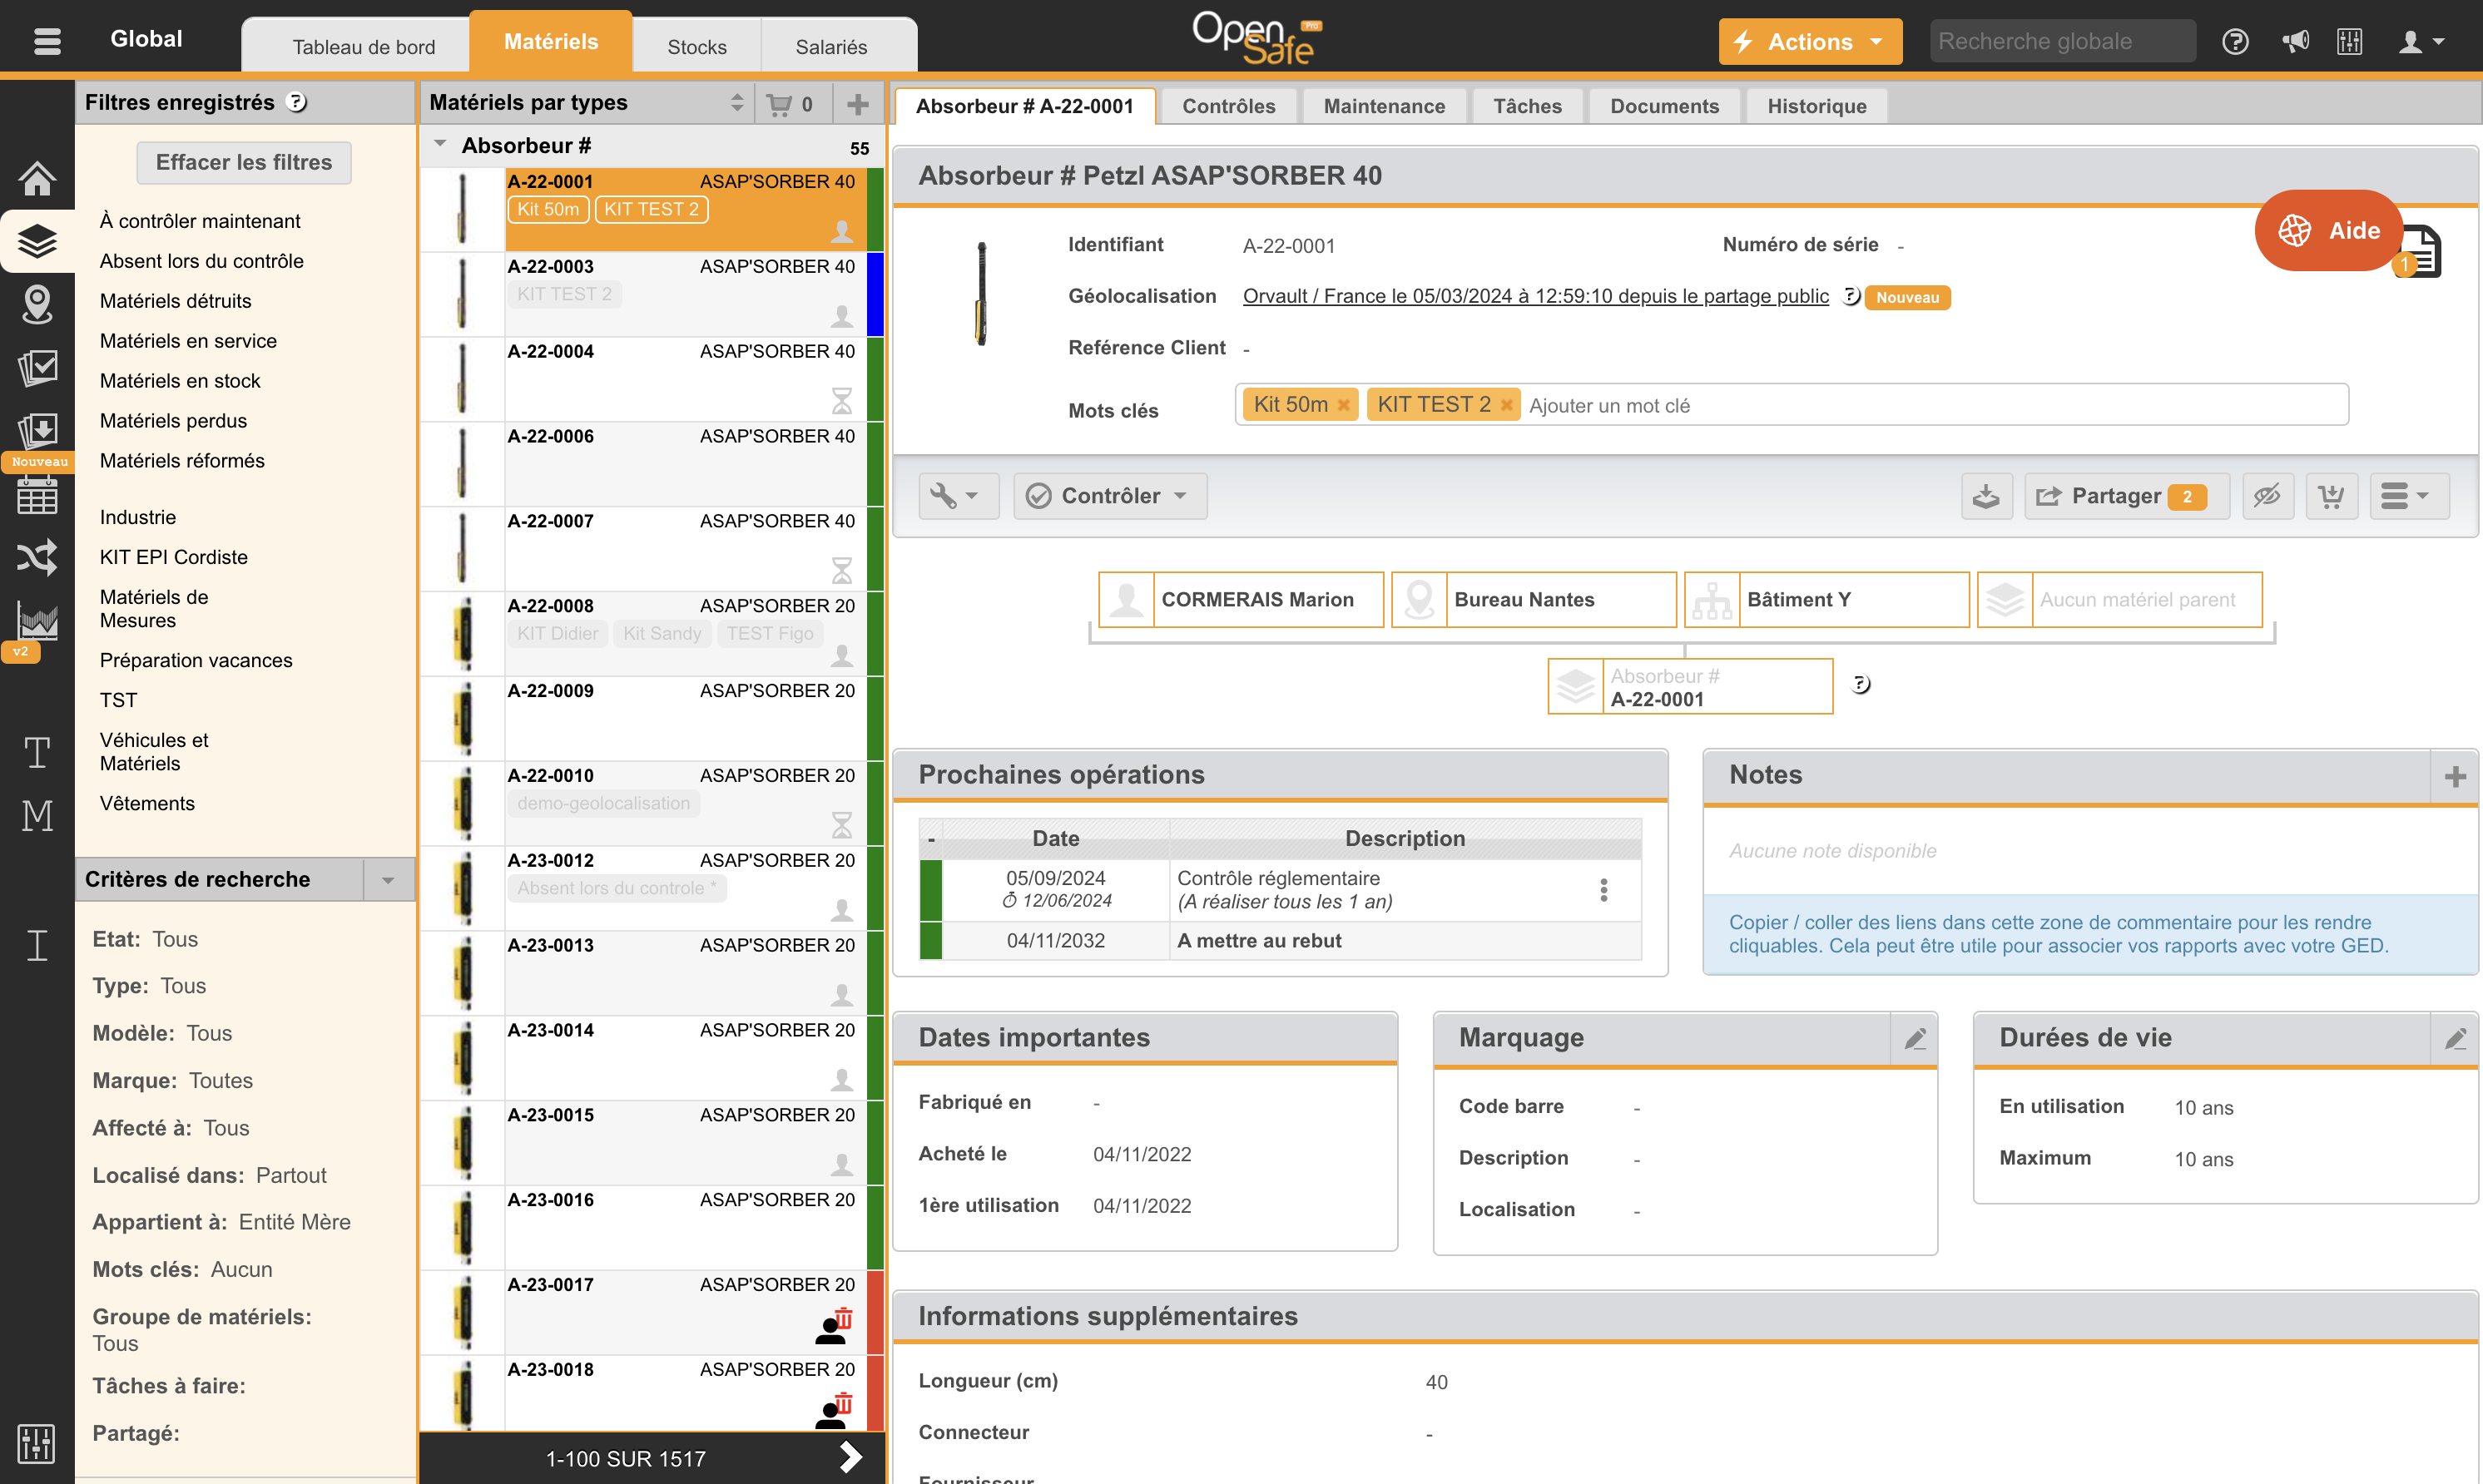This screenshot has width=2483, height=1484.
Task: Collapse the Absorbeur # group
Action: click(x=440, y=145)
